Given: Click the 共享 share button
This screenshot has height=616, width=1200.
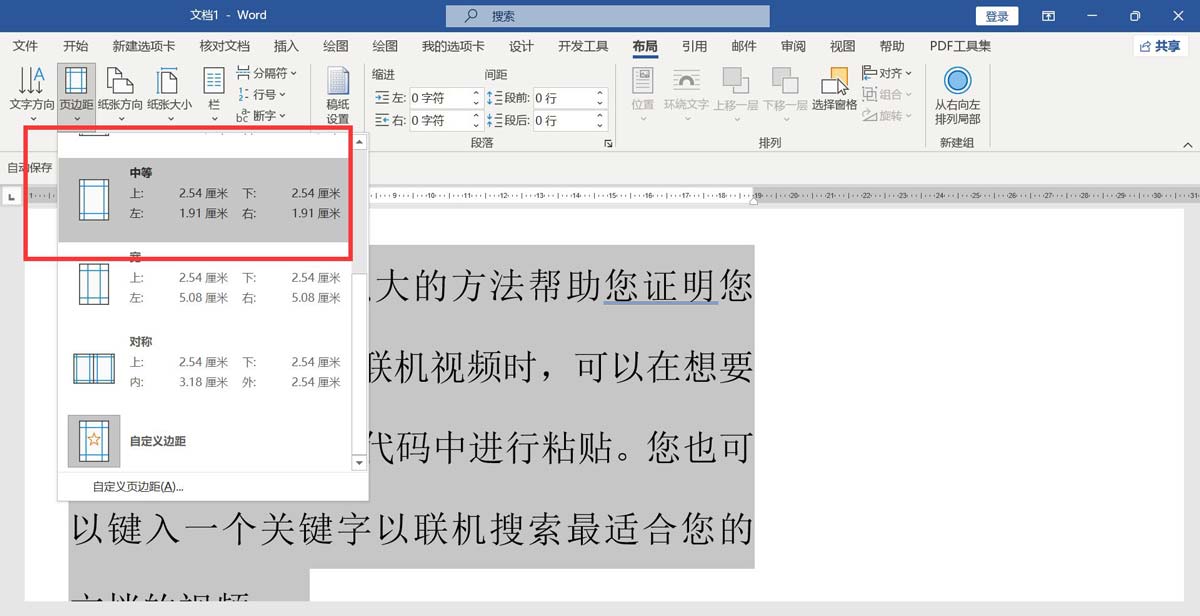Looking at the screenshot, I should [1160, 46].
